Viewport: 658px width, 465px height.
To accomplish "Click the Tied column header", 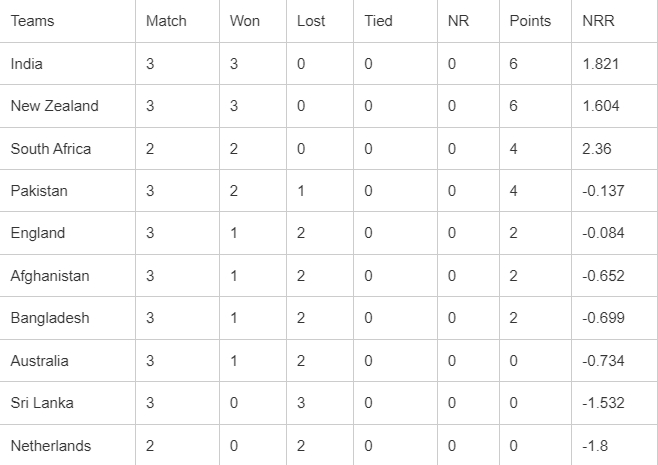I will (x=379, y=21).
